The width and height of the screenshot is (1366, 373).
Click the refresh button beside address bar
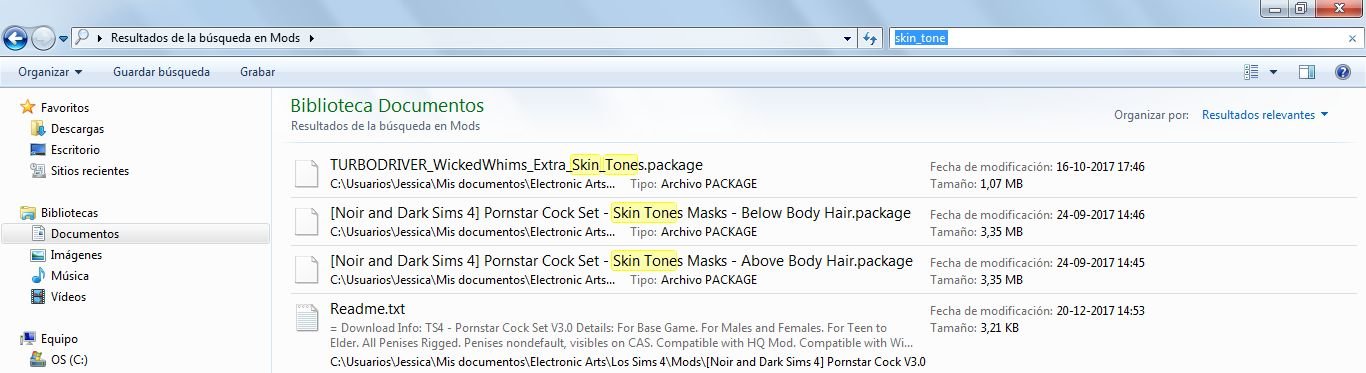coord(869,38)
